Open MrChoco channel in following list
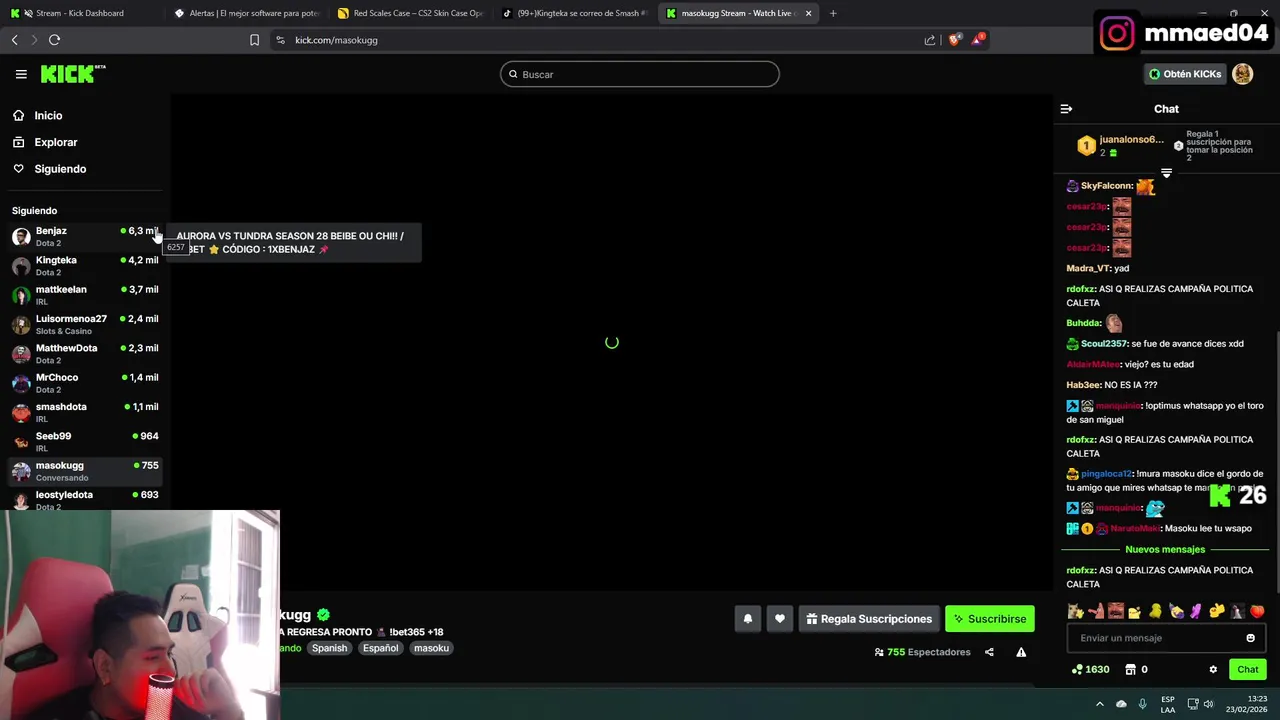 (85, 383)
